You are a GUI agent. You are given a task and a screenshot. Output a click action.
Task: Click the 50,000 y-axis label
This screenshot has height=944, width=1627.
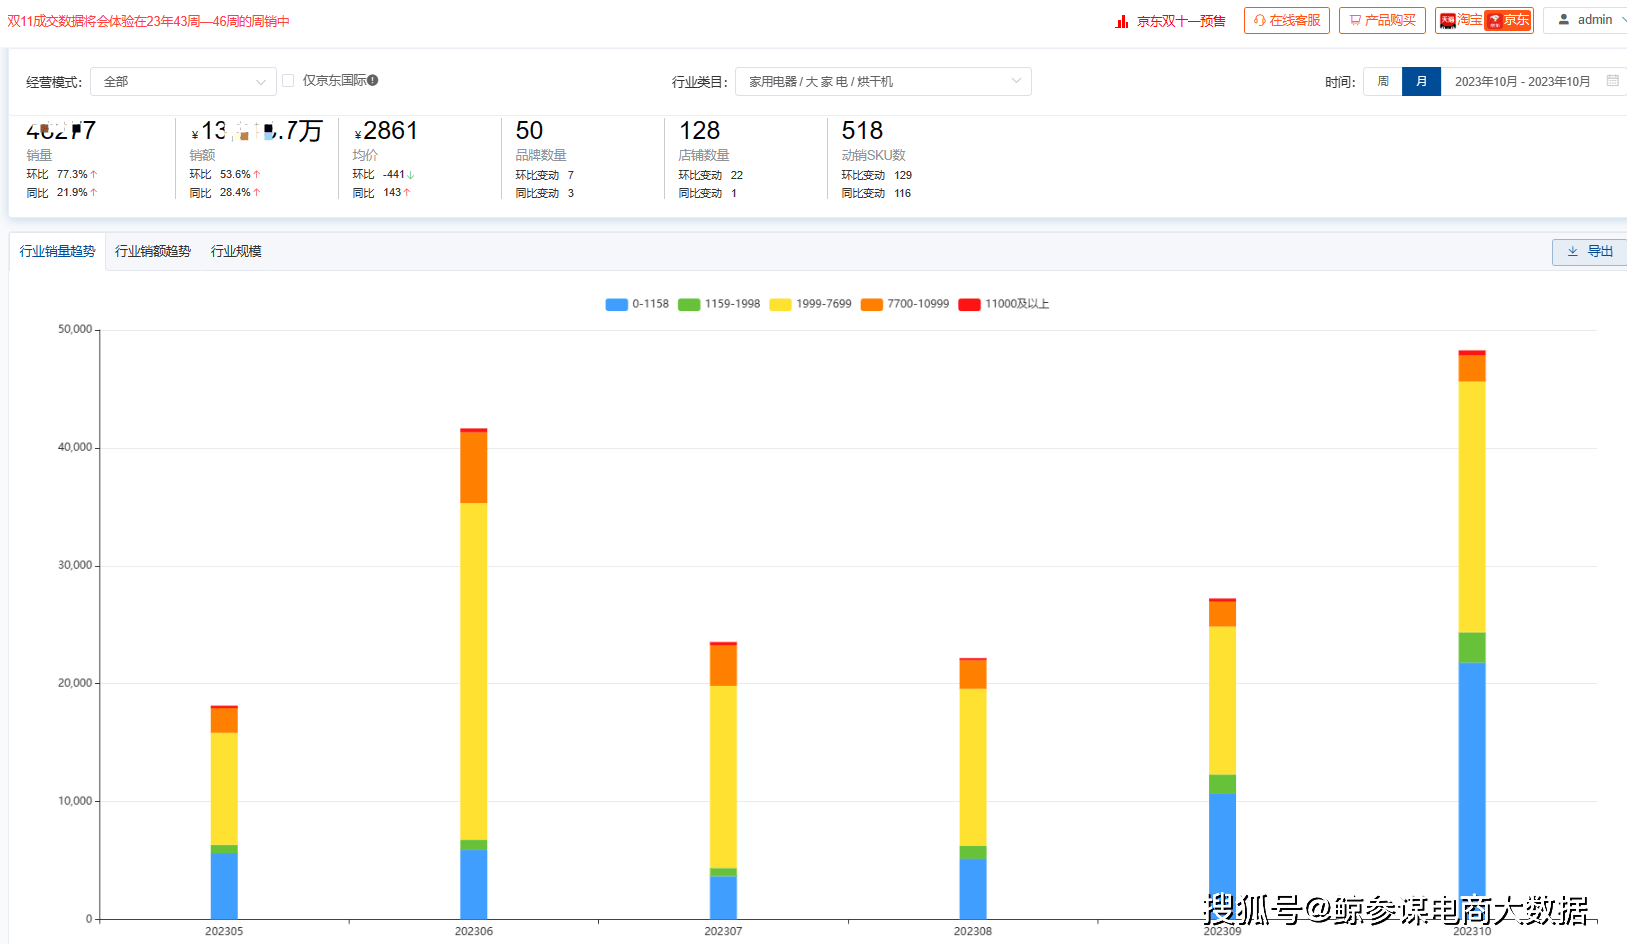coord(75,329)
